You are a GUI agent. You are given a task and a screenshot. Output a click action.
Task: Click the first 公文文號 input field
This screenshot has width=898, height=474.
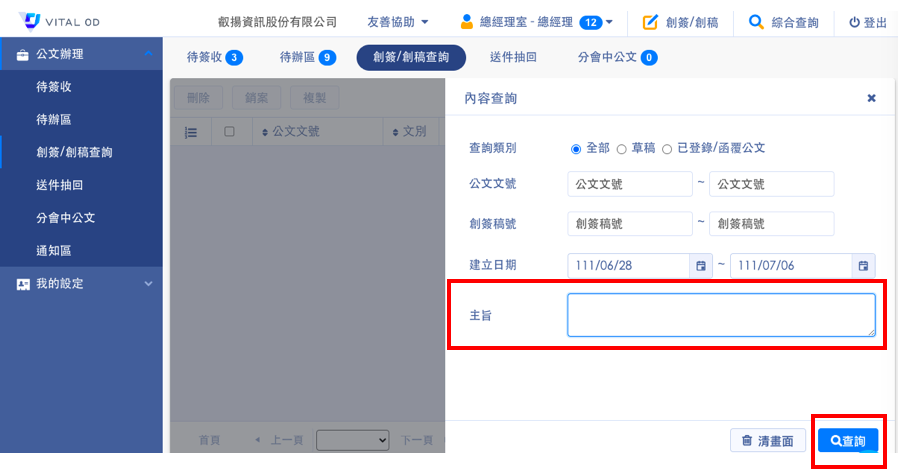click(630, 184)
